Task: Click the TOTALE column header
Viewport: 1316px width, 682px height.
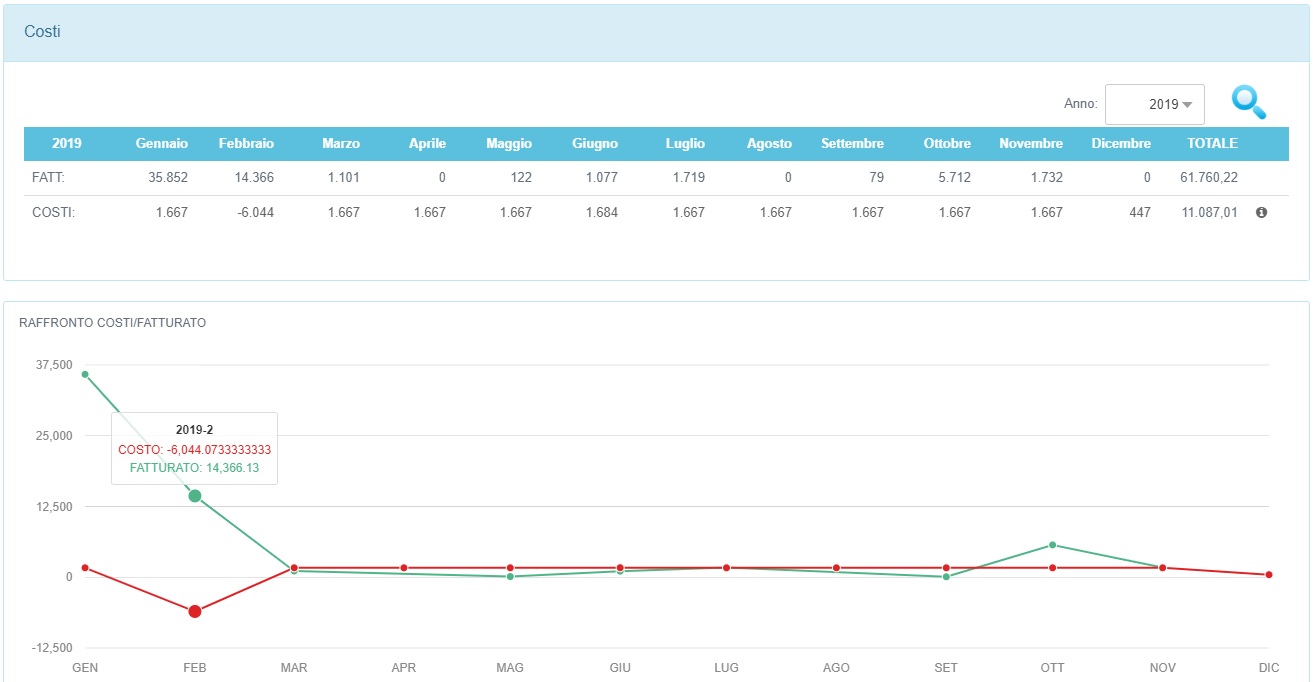Action: (1211, 143)
